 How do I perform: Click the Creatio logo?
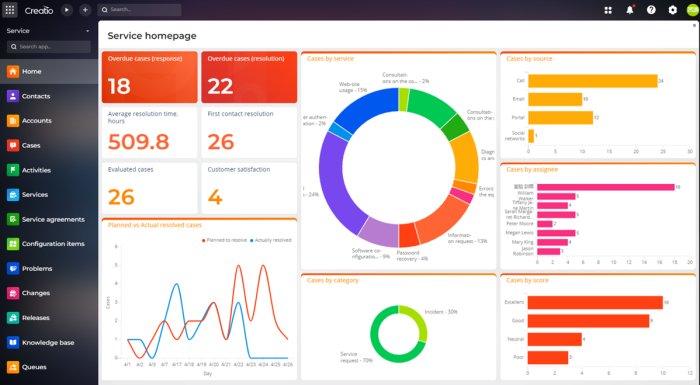pos(39,10)
